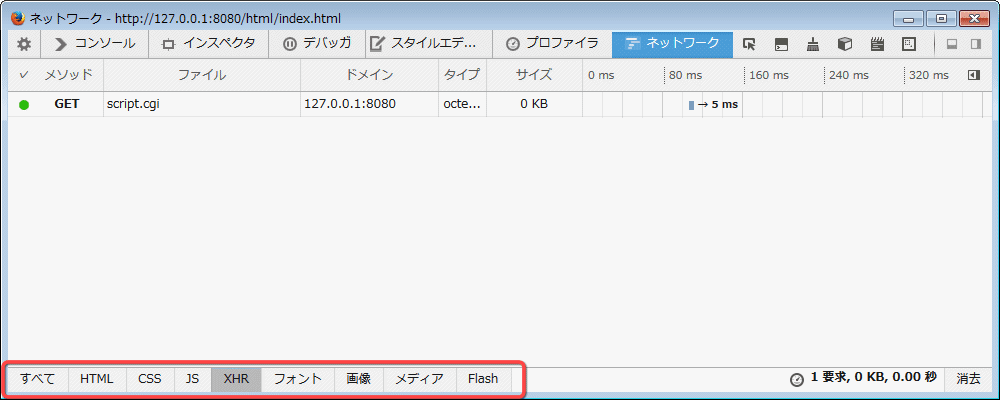Sort requests by サイズ column
Image resolution: width=1000 pixels, height=400 pixels.
pos(534,75)
